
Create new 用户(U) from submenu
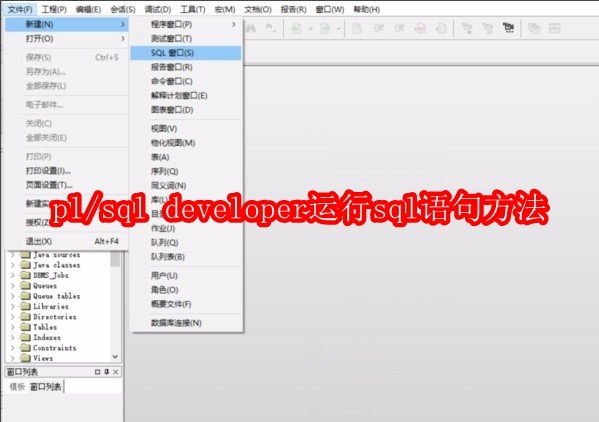pos(186,275)
